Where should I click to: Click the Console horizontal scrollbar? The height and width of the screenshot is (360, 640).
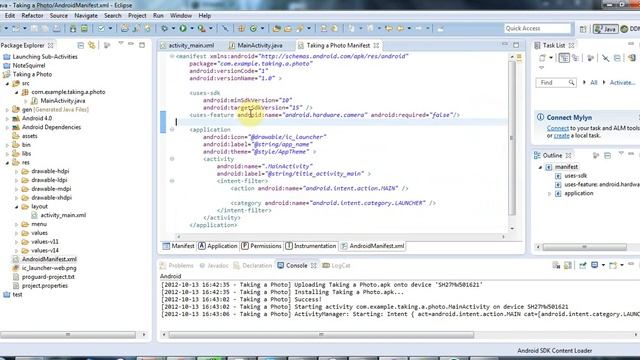pos(321,335)
